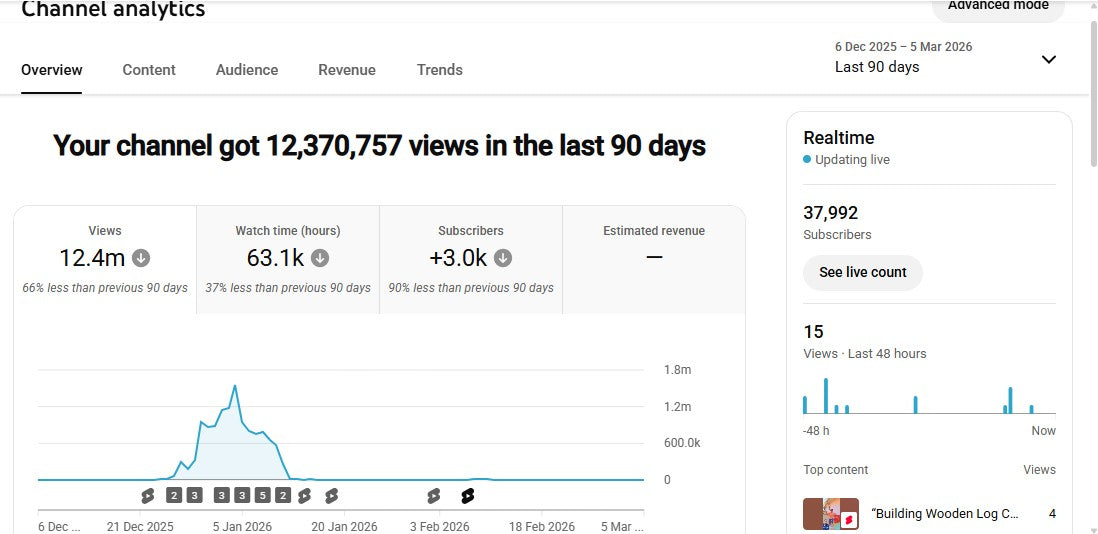Select the Estimated revenue metric card
Image resolution: width=1098 pixels, height=534 pixels.
pyautogui.click(x=654, y=259)
